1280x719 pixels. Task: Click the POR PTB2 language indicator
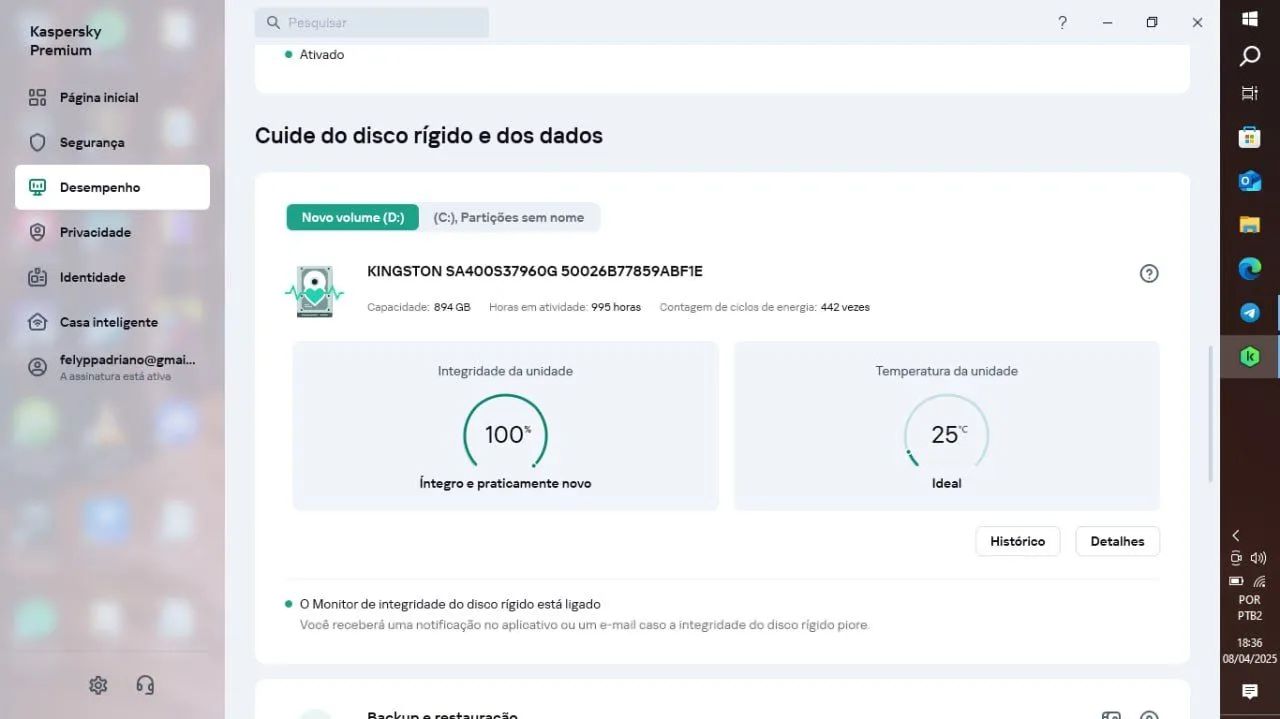tap(1250, 608)
